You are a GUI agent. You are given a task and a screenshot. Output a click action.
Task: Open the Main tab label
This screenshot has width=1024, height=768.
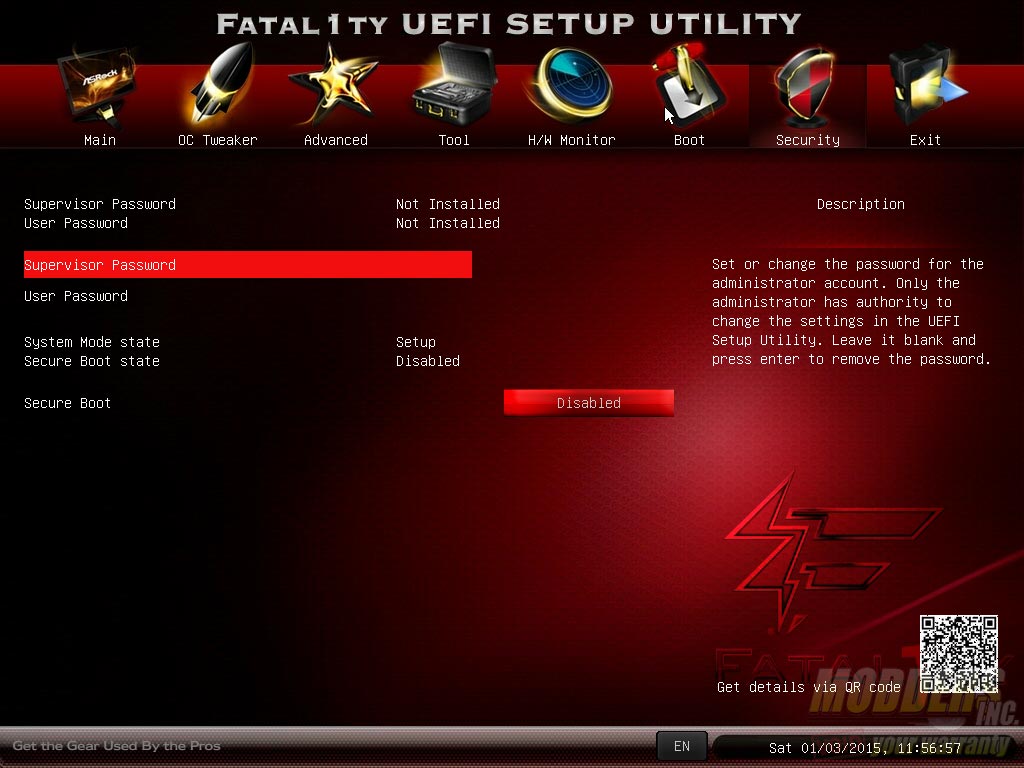[x=100, y=140]
